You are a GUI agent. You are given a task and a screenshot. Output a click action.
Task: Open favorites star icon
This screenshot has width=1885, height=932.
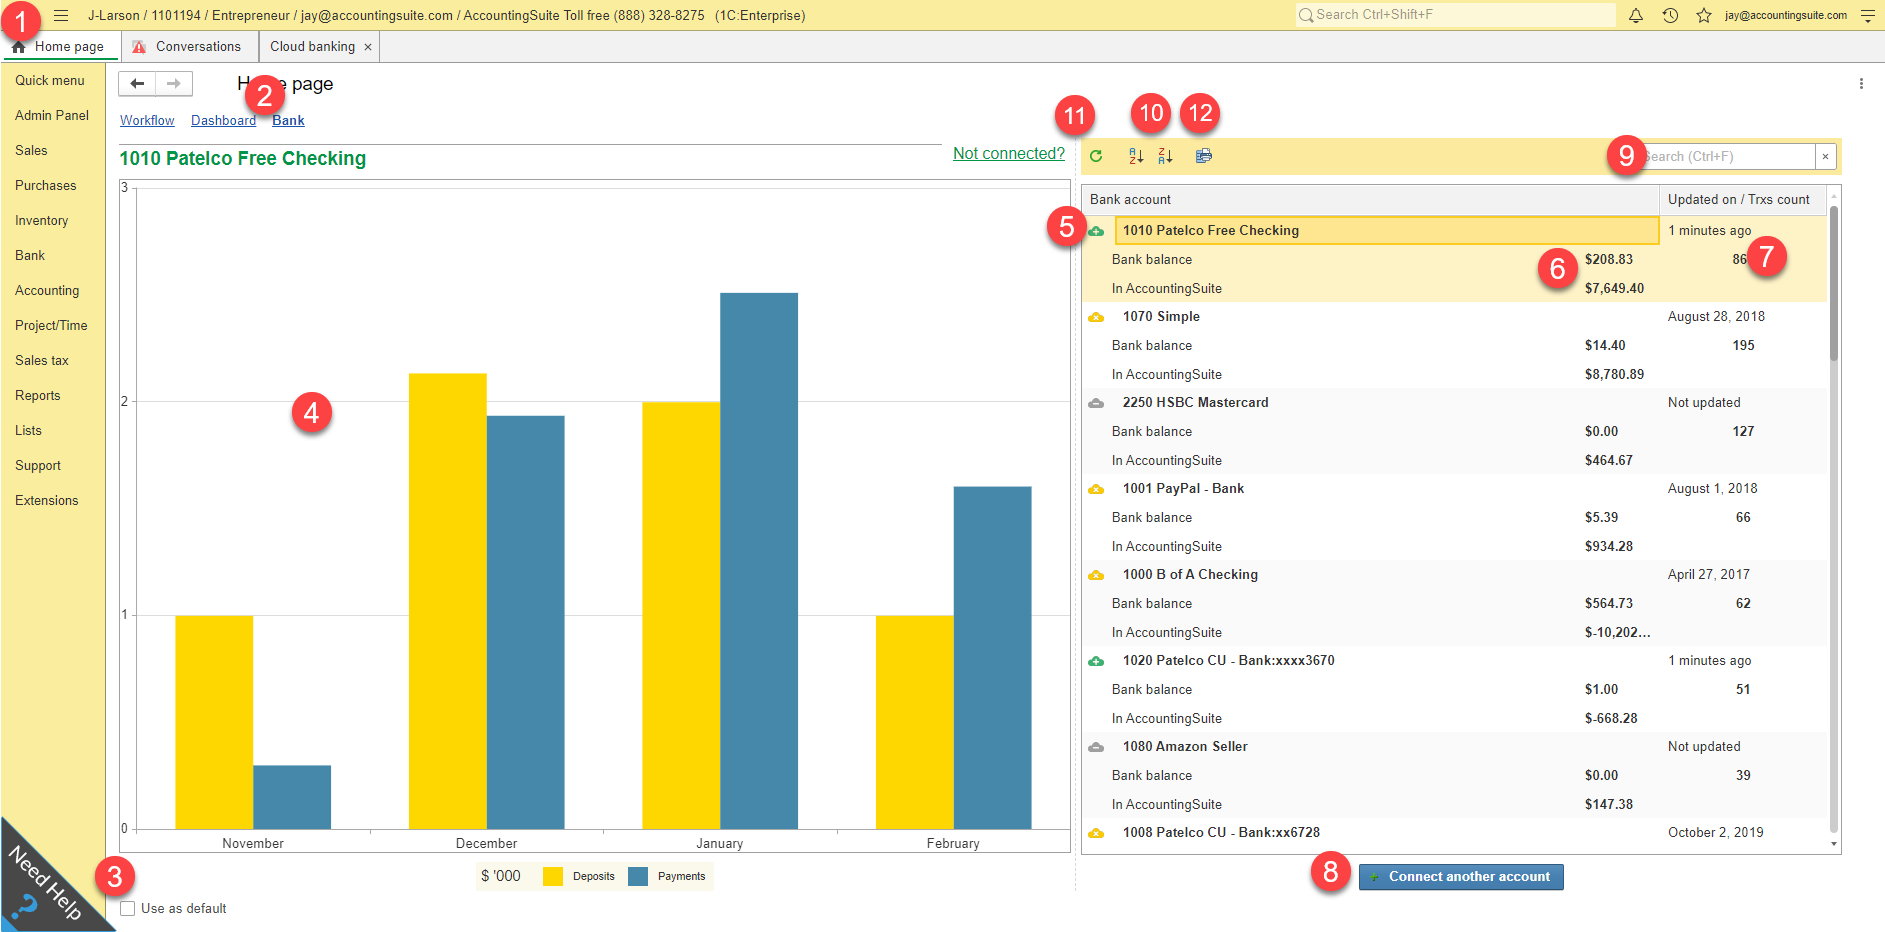pos(1704,16)
